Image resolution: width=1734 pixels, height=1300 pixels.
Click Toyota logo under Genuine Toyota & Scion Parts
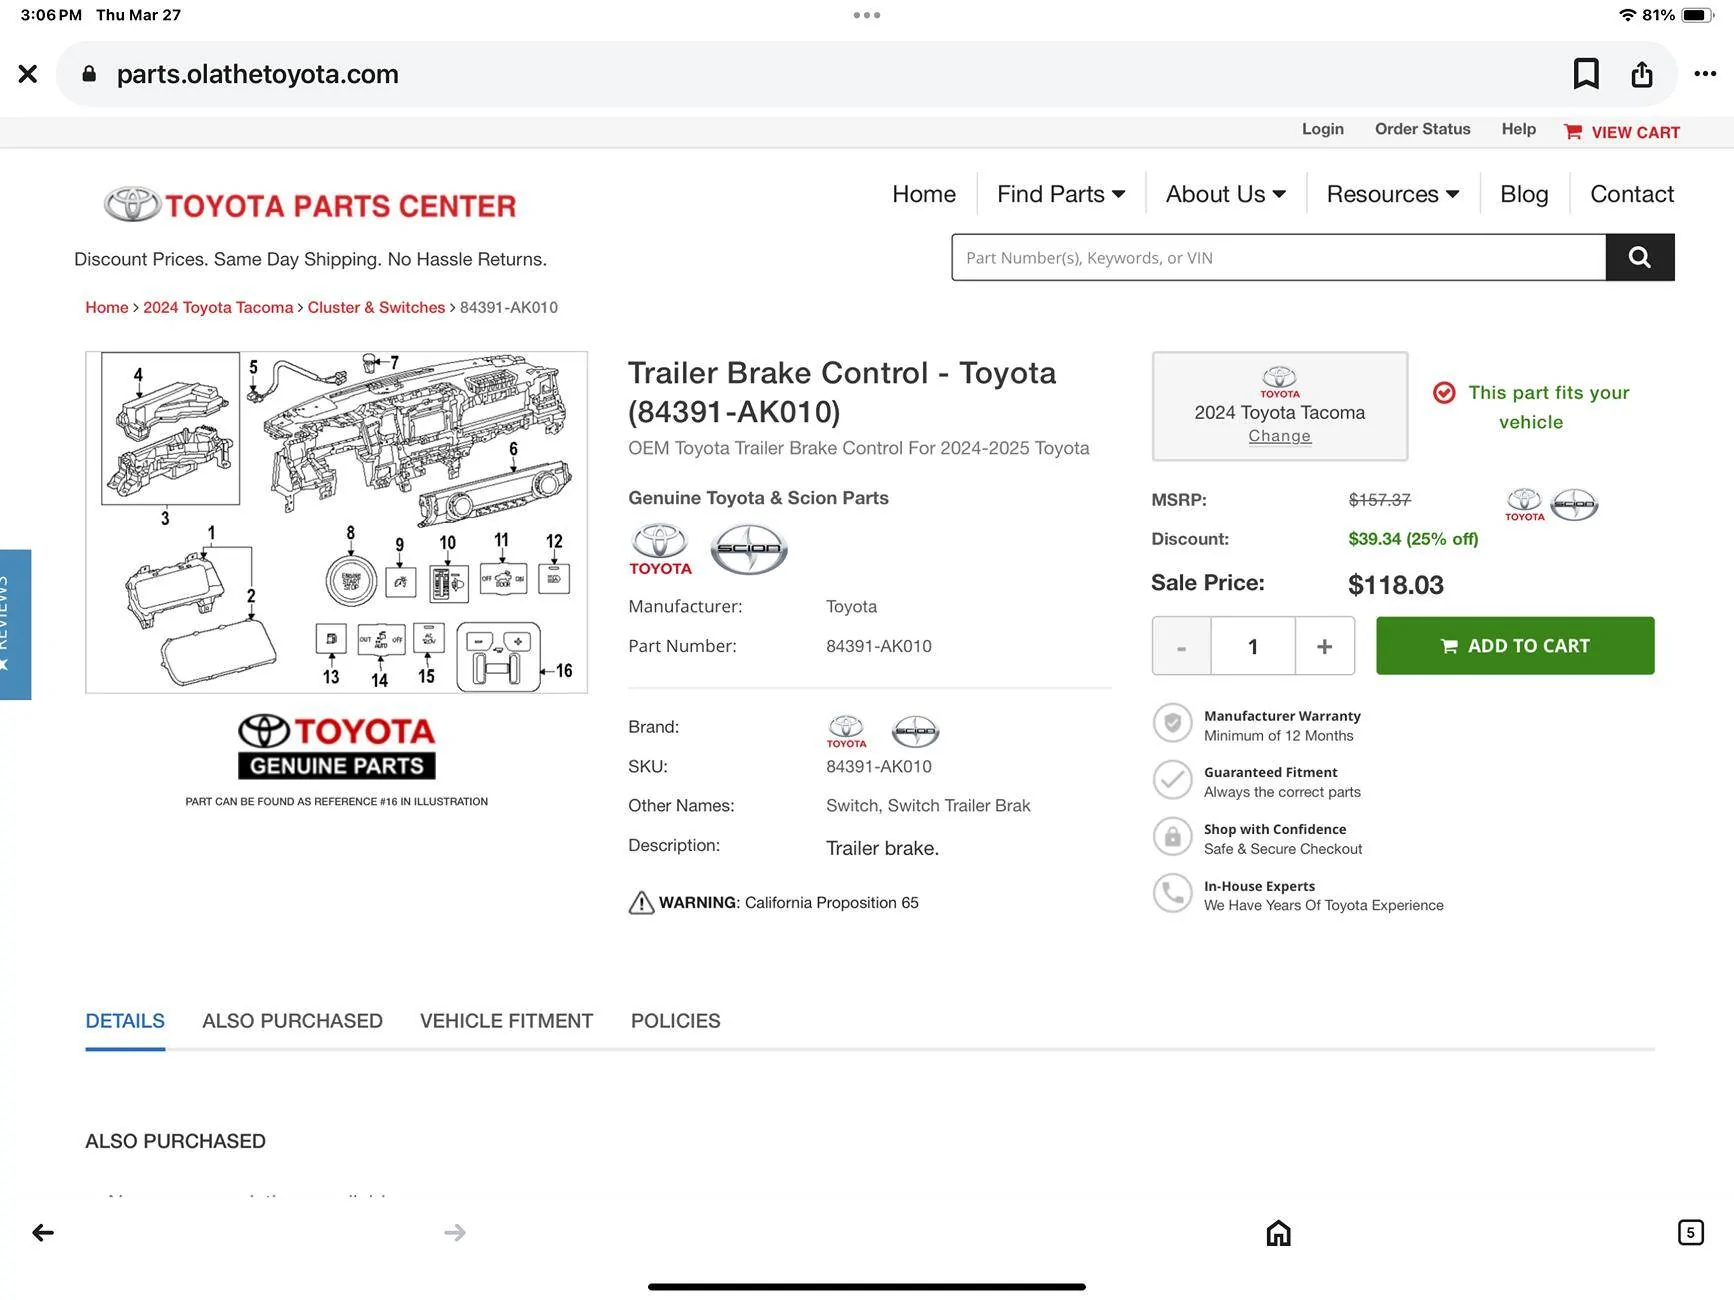(660, 549)
